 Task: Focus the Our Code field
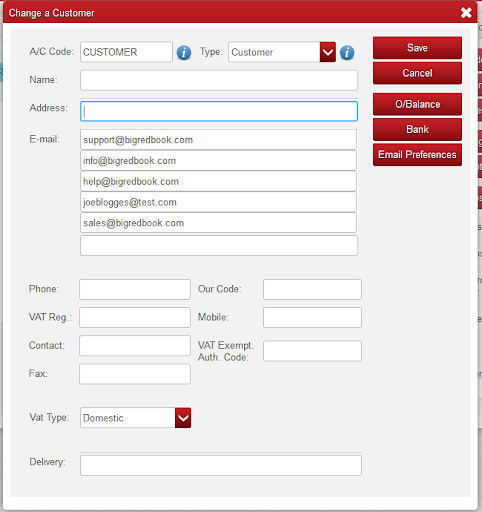[312, 289]
